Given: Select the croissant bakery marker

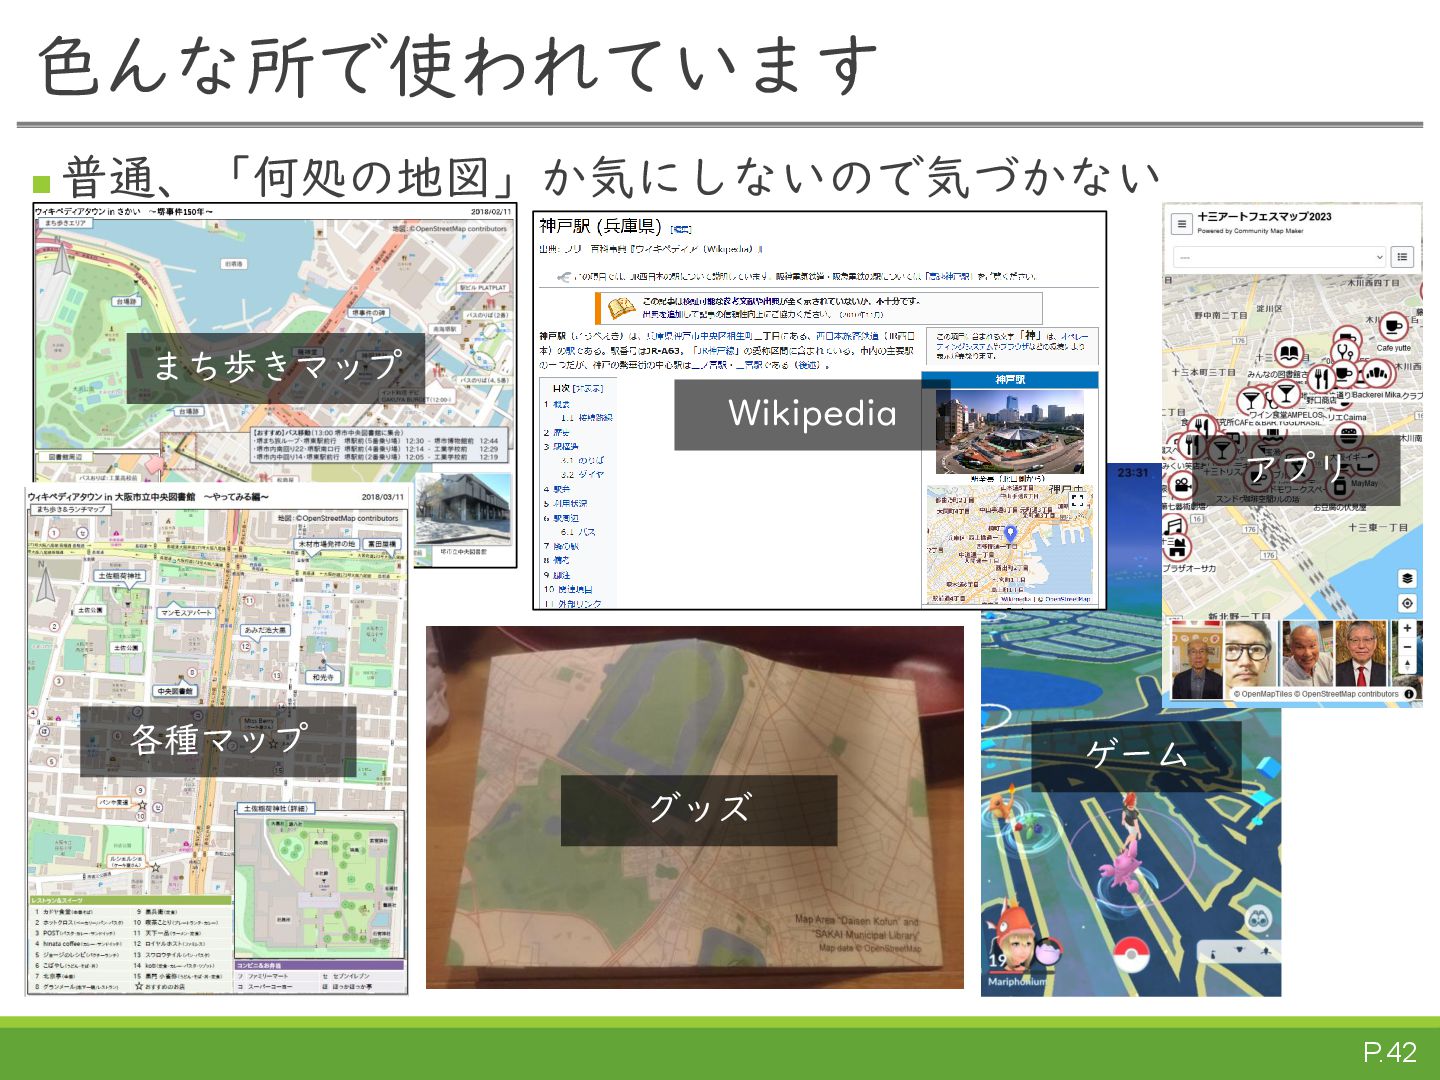Looking at the screenshot, I should click(1377, 375).
